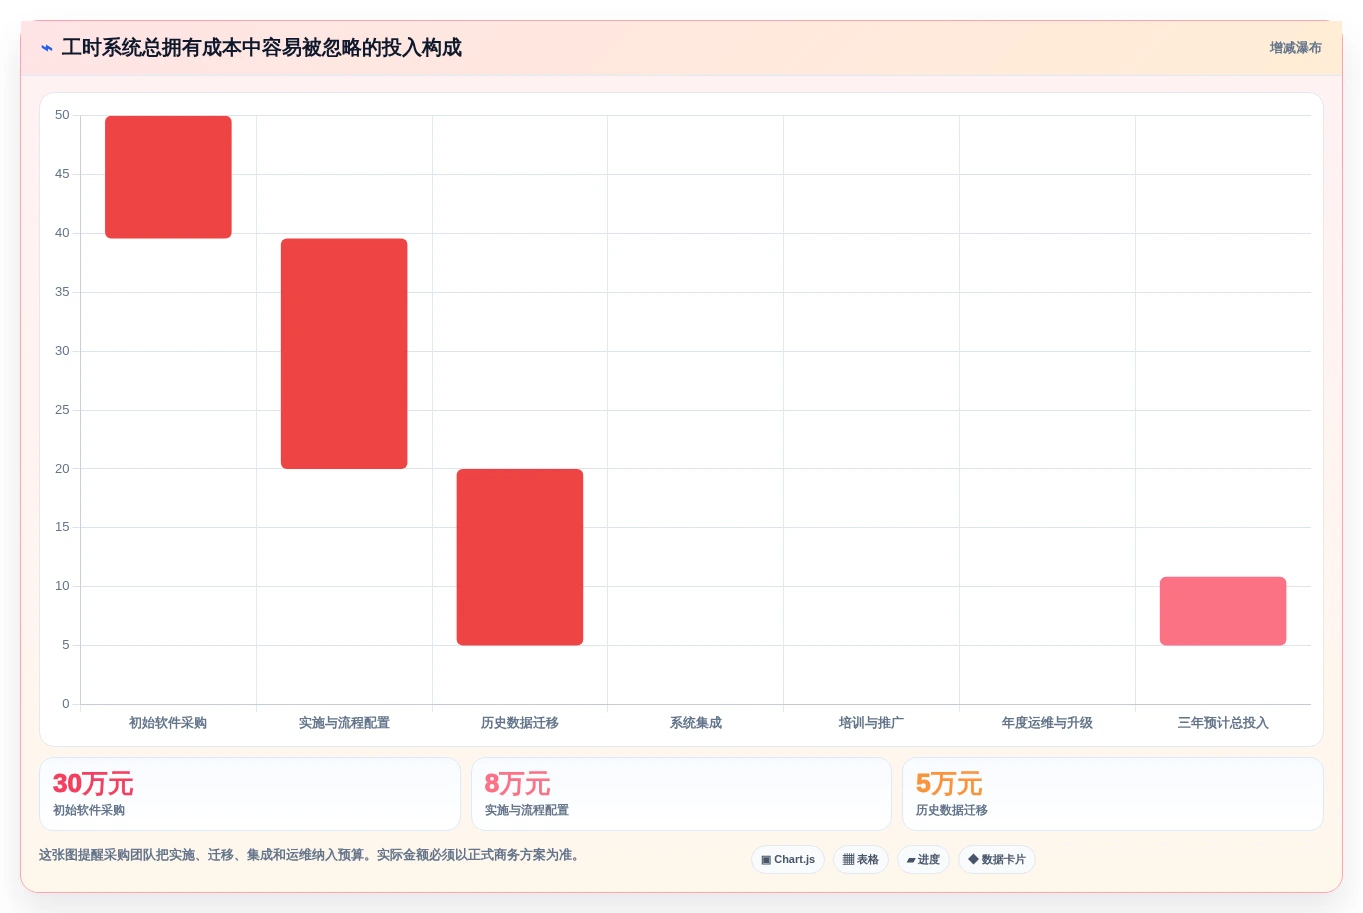Click the y-axis value 50

pyautogui.click(x=62, y=115)
